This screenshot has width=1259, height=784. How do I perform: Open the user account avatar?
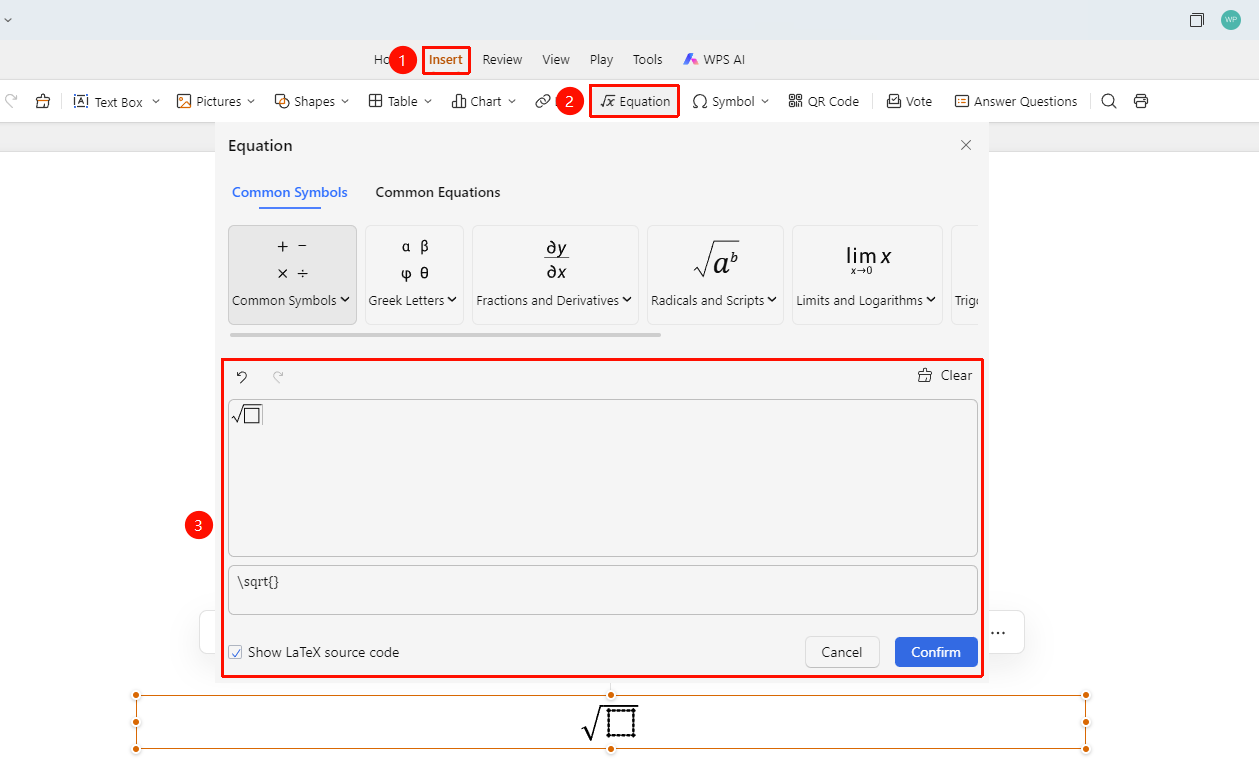[1231, 20]
